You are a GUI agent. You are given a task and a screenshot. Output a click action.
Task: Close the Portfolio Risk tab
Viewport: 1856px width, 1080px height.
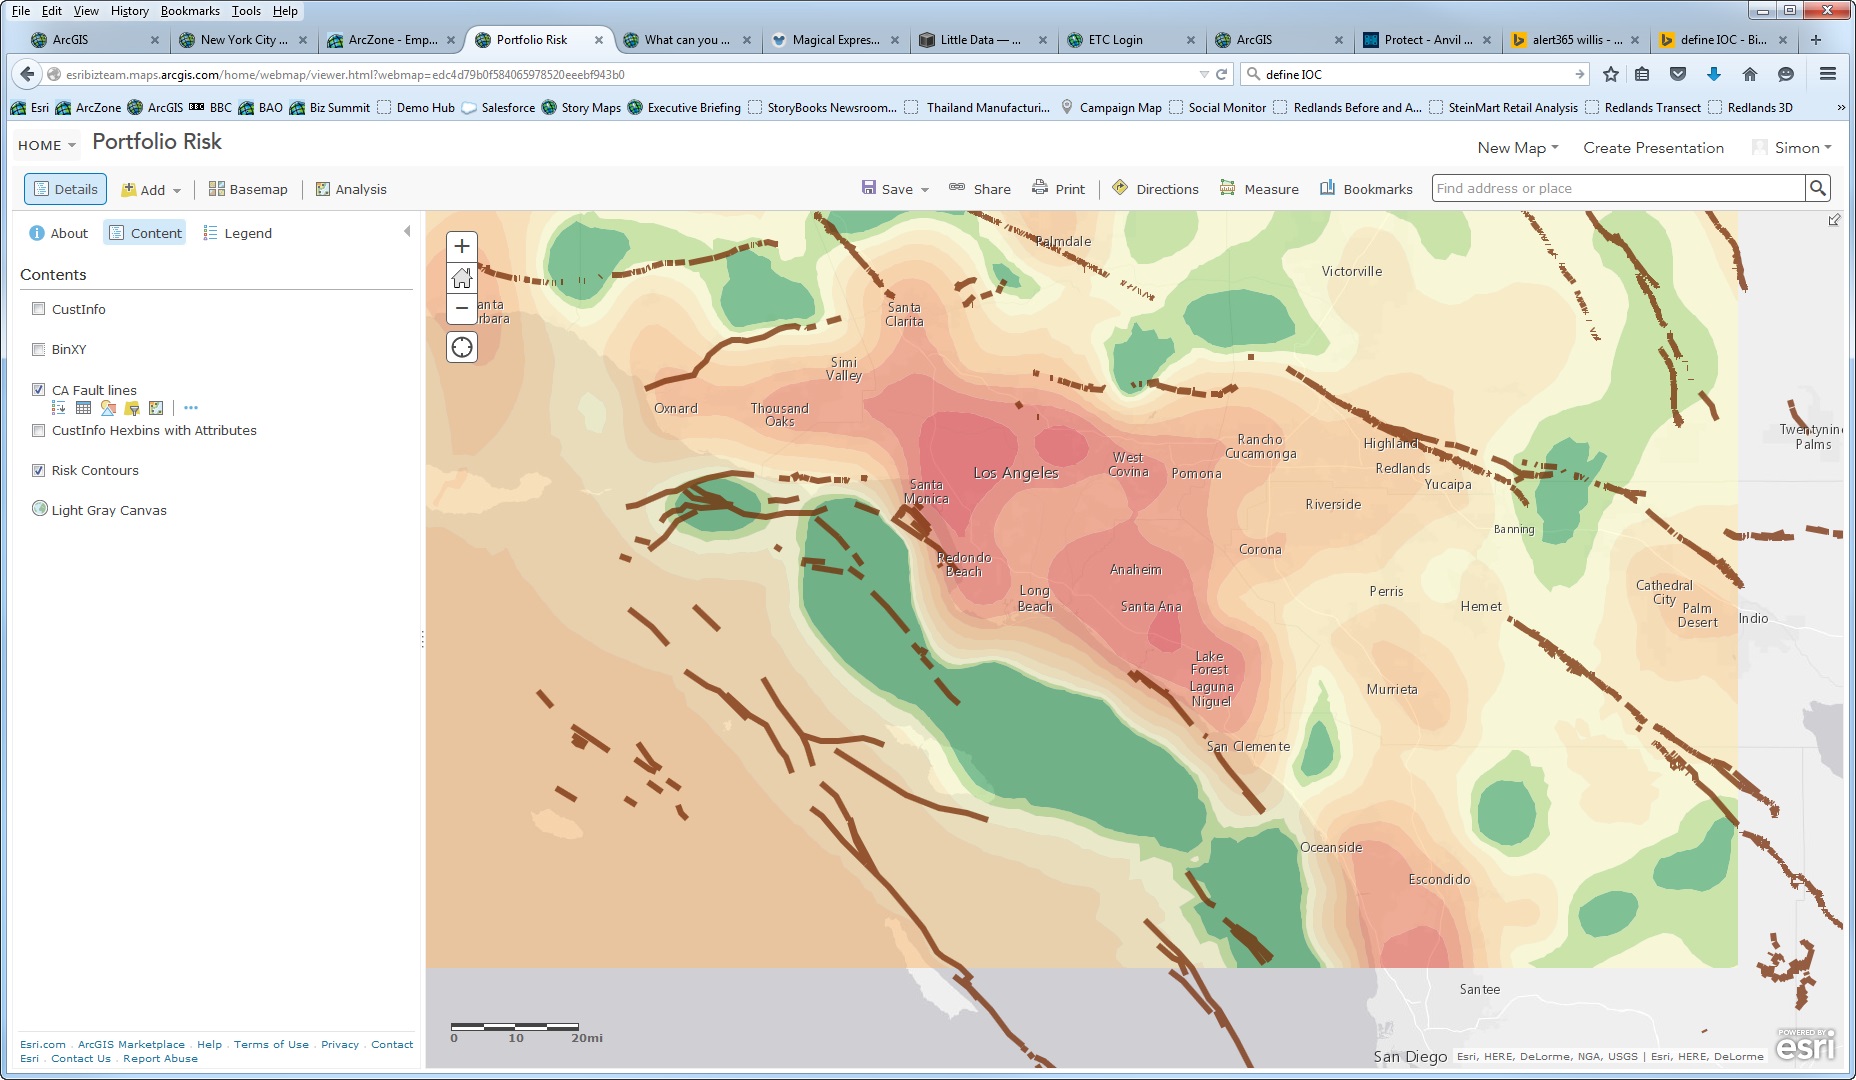click(x=599, y=40)
